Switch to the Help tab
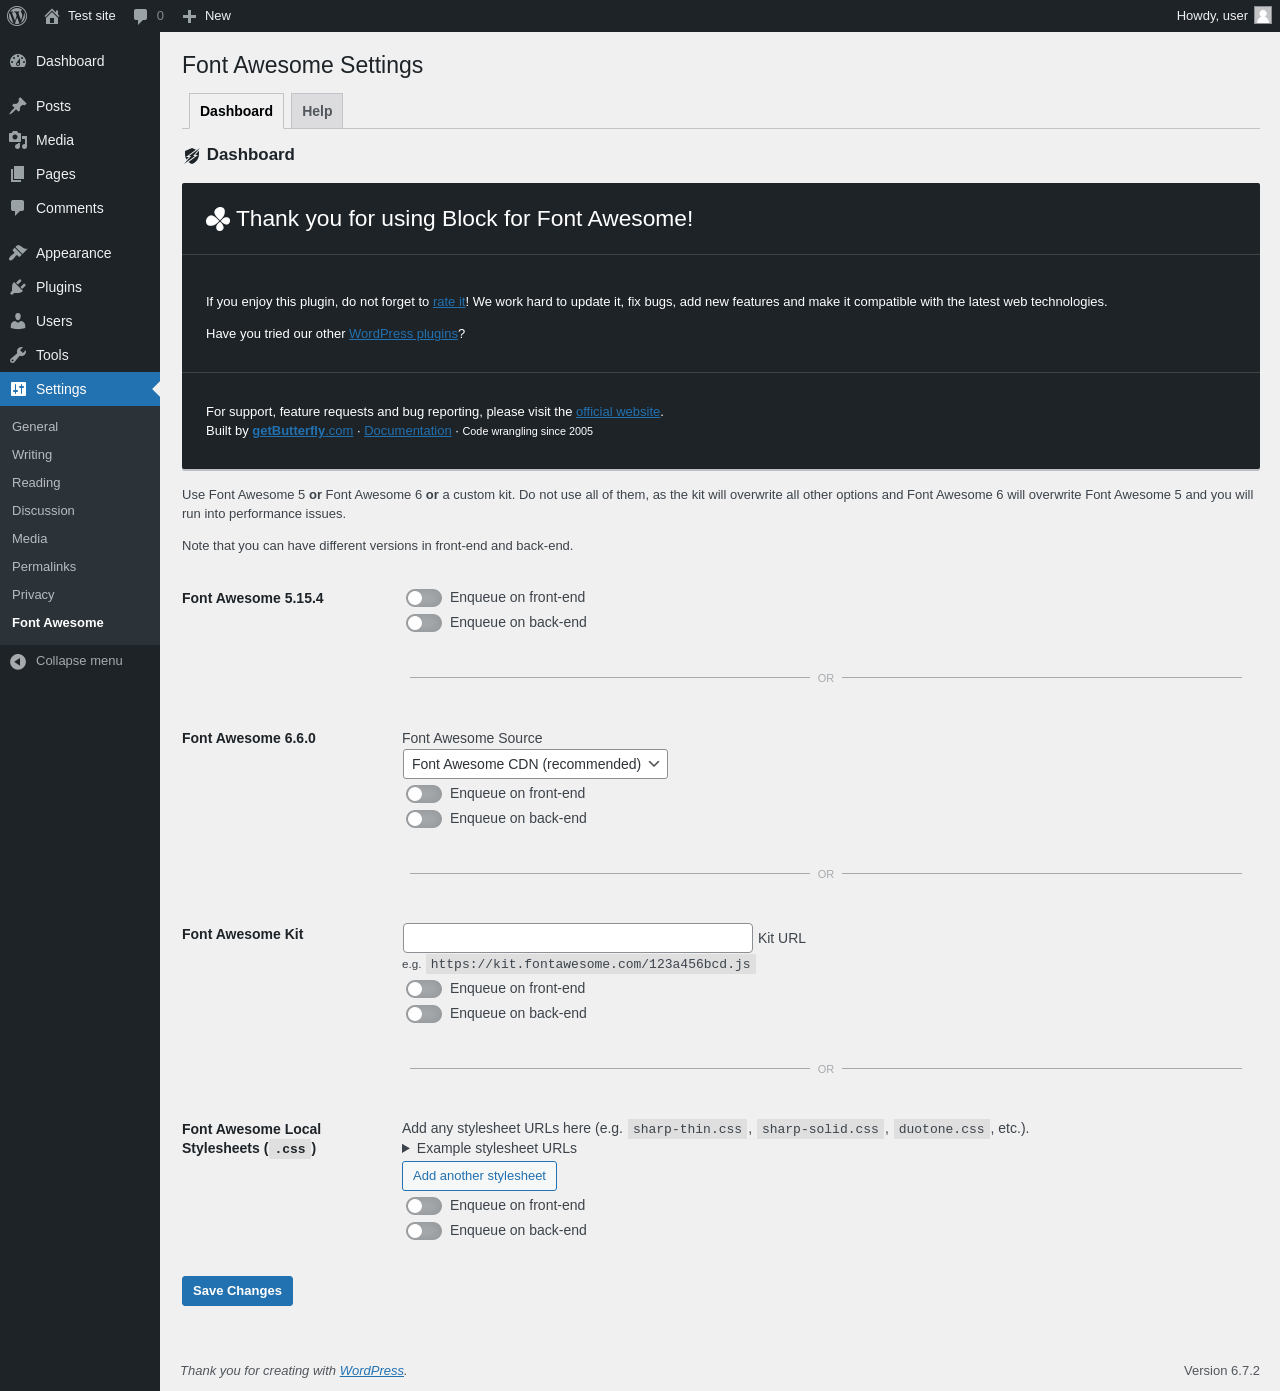The image size is (1280, 1391). coord(317,111)
